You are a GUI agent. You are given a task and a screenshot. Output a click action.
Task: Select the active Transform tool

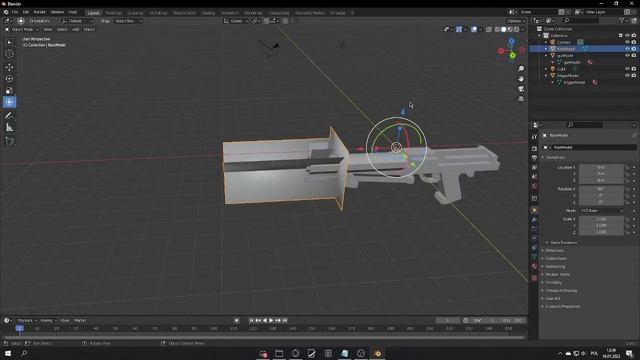[9, 102]
